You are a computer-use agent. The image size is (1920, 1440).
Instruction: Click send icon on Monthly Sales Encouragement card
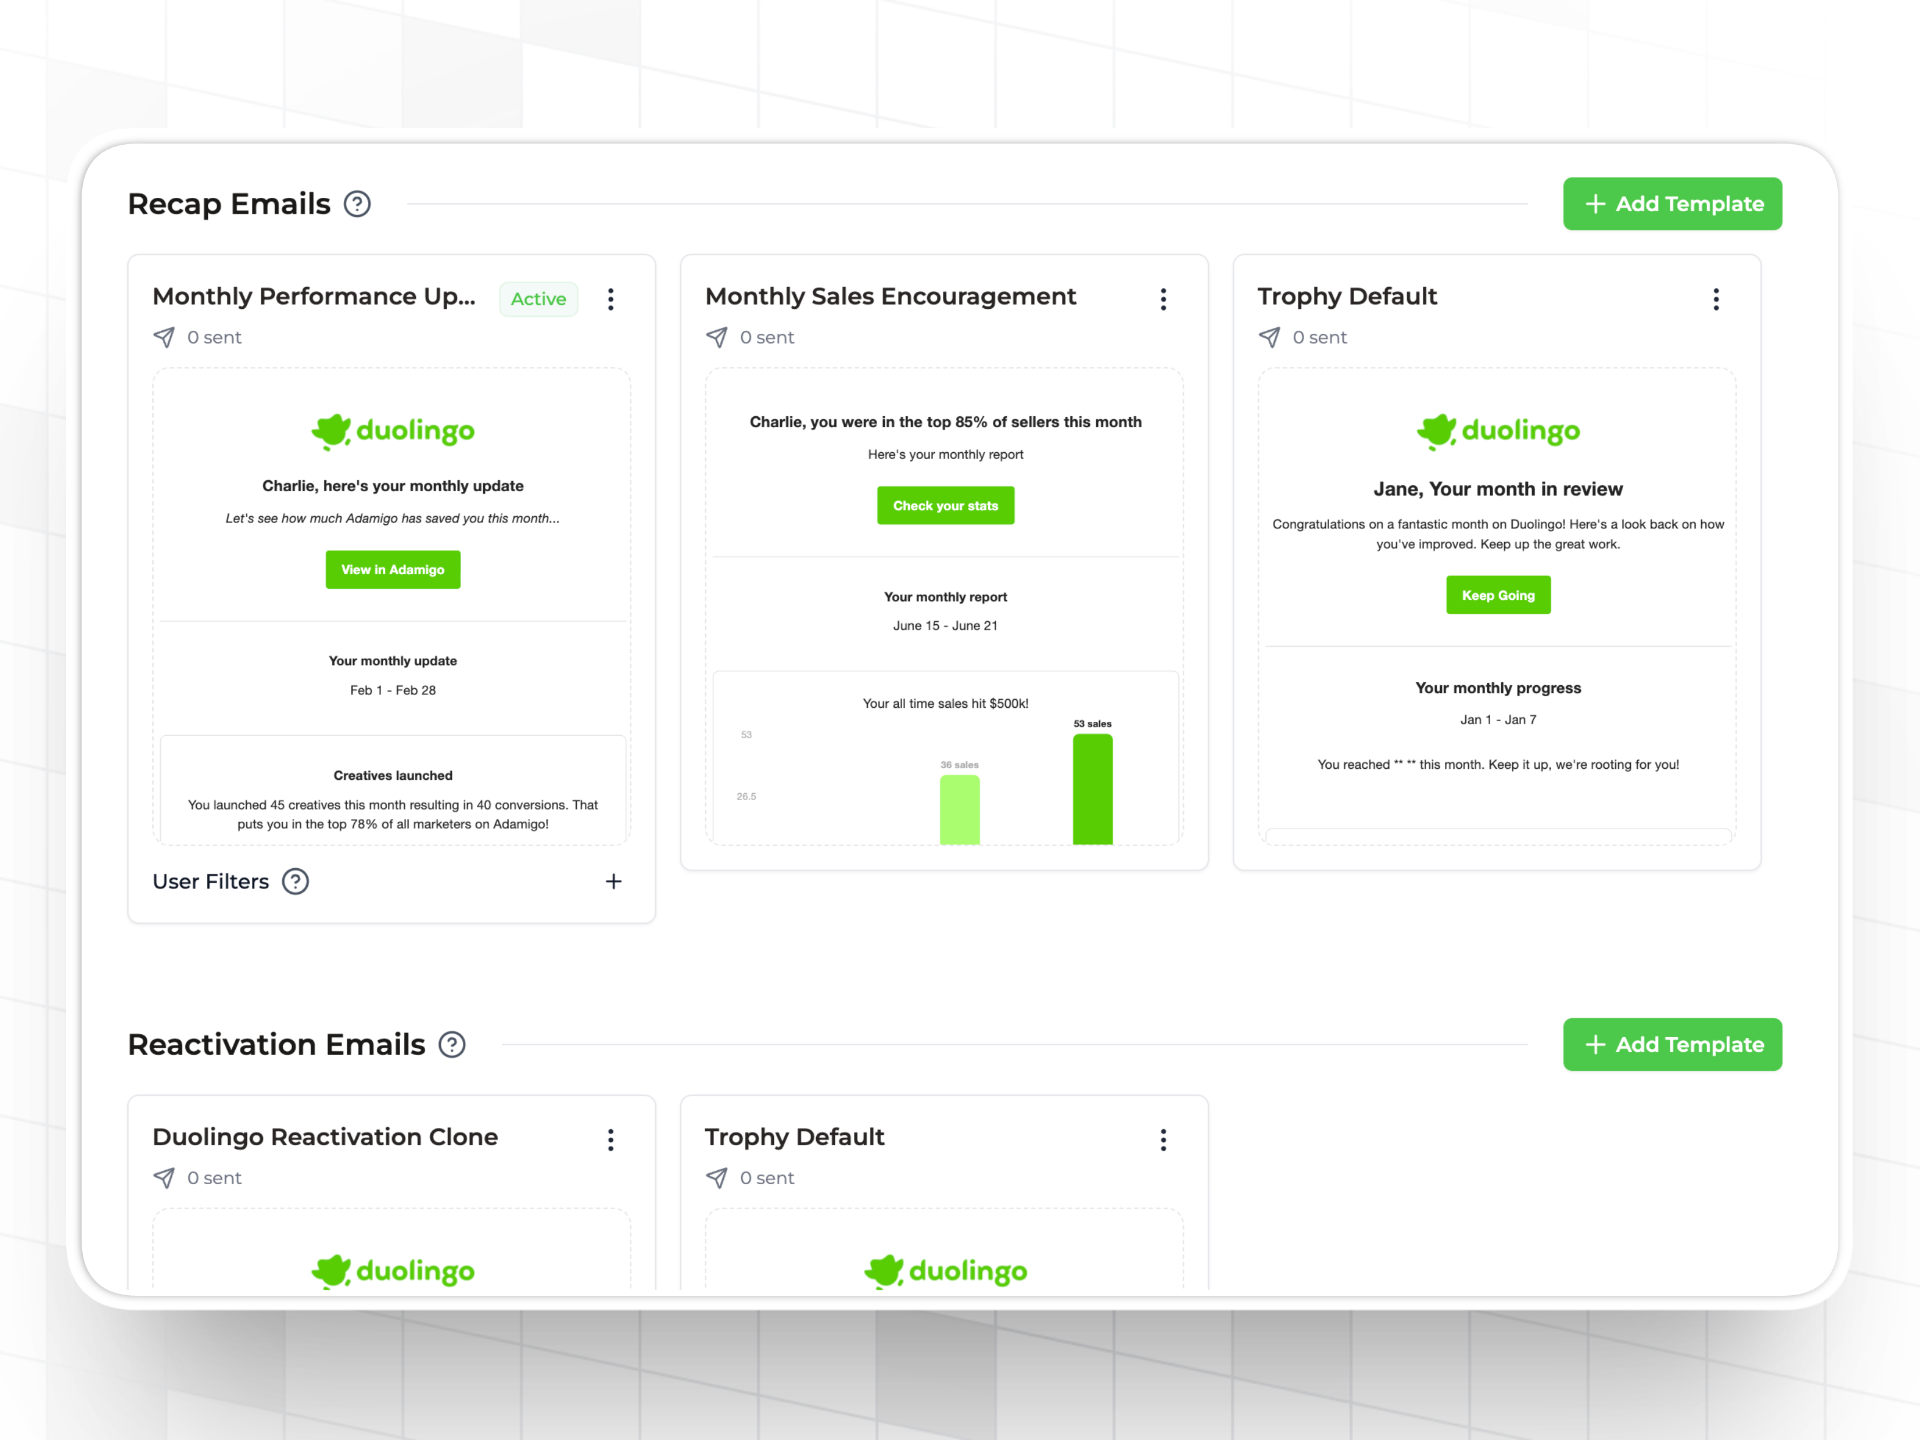[x=717, y=337]
